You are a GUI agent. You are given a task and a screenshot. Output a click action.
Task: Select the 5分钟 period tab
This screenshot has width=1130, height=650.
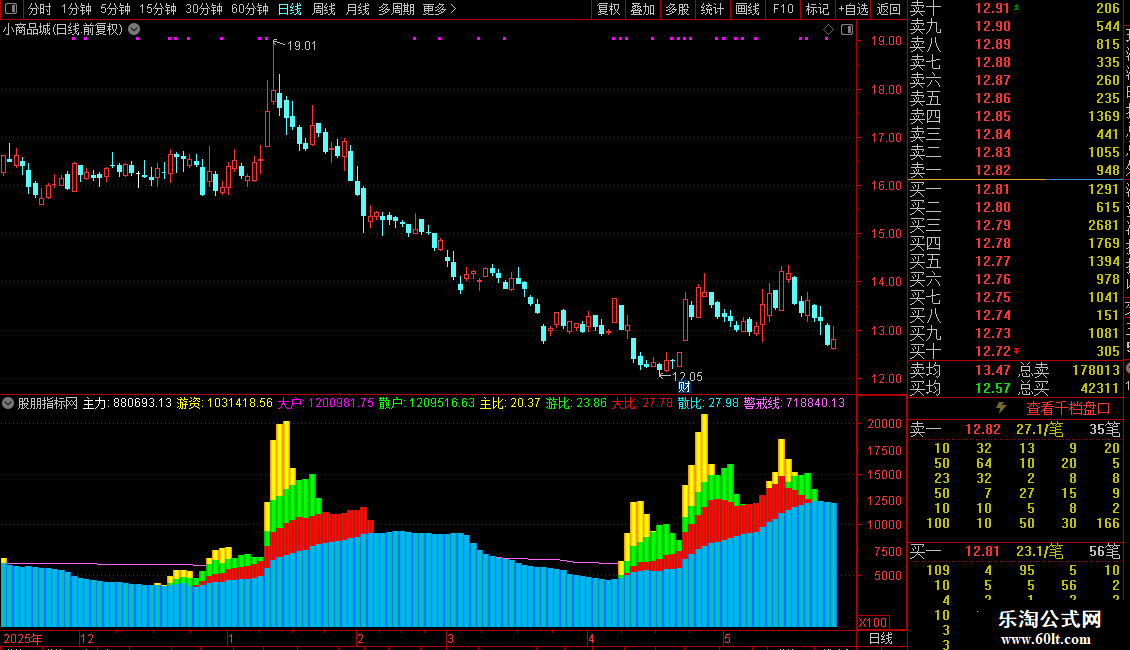pyautogui.click(x=115, y=9)
